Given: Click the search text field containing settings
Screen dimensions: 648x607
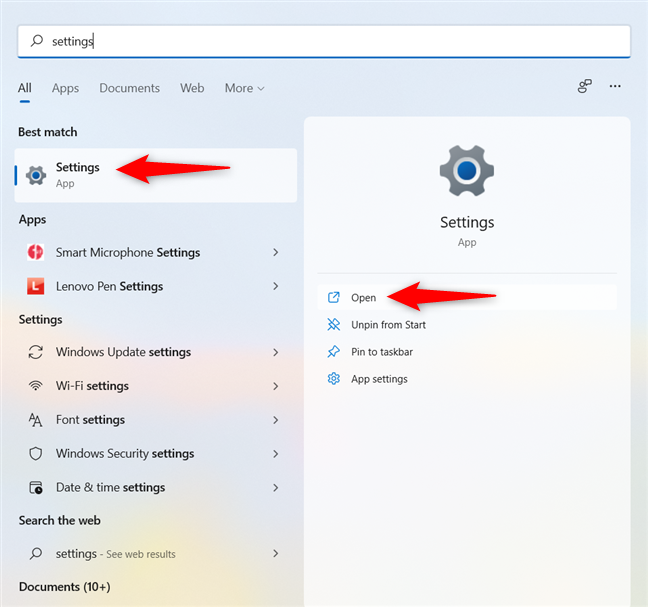Looking at the screenshot, I should 324,41.
